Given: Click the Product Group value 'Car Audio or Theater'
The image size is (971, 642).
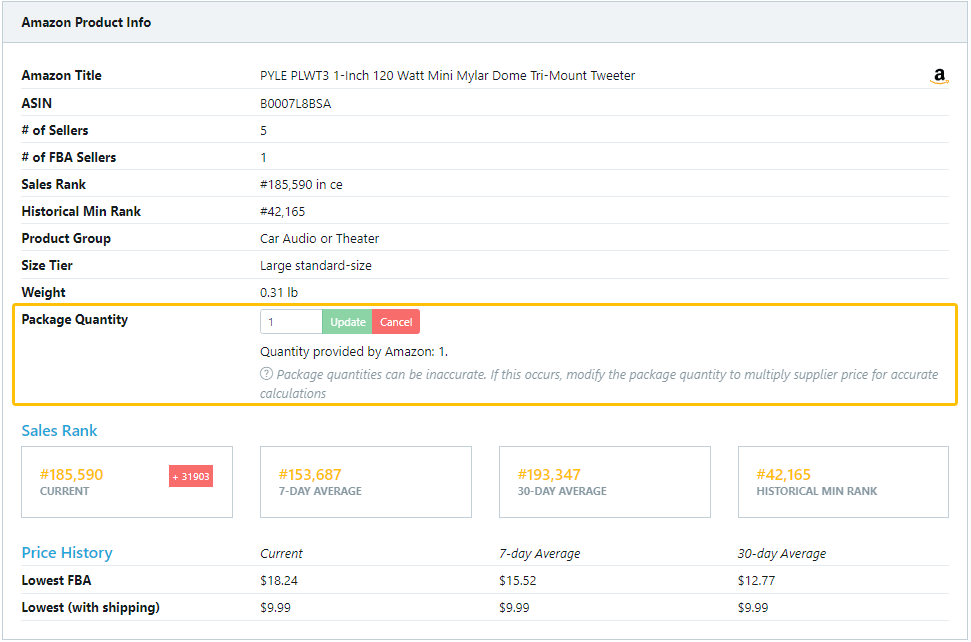Looking at the screenshot, I should 320,238.
